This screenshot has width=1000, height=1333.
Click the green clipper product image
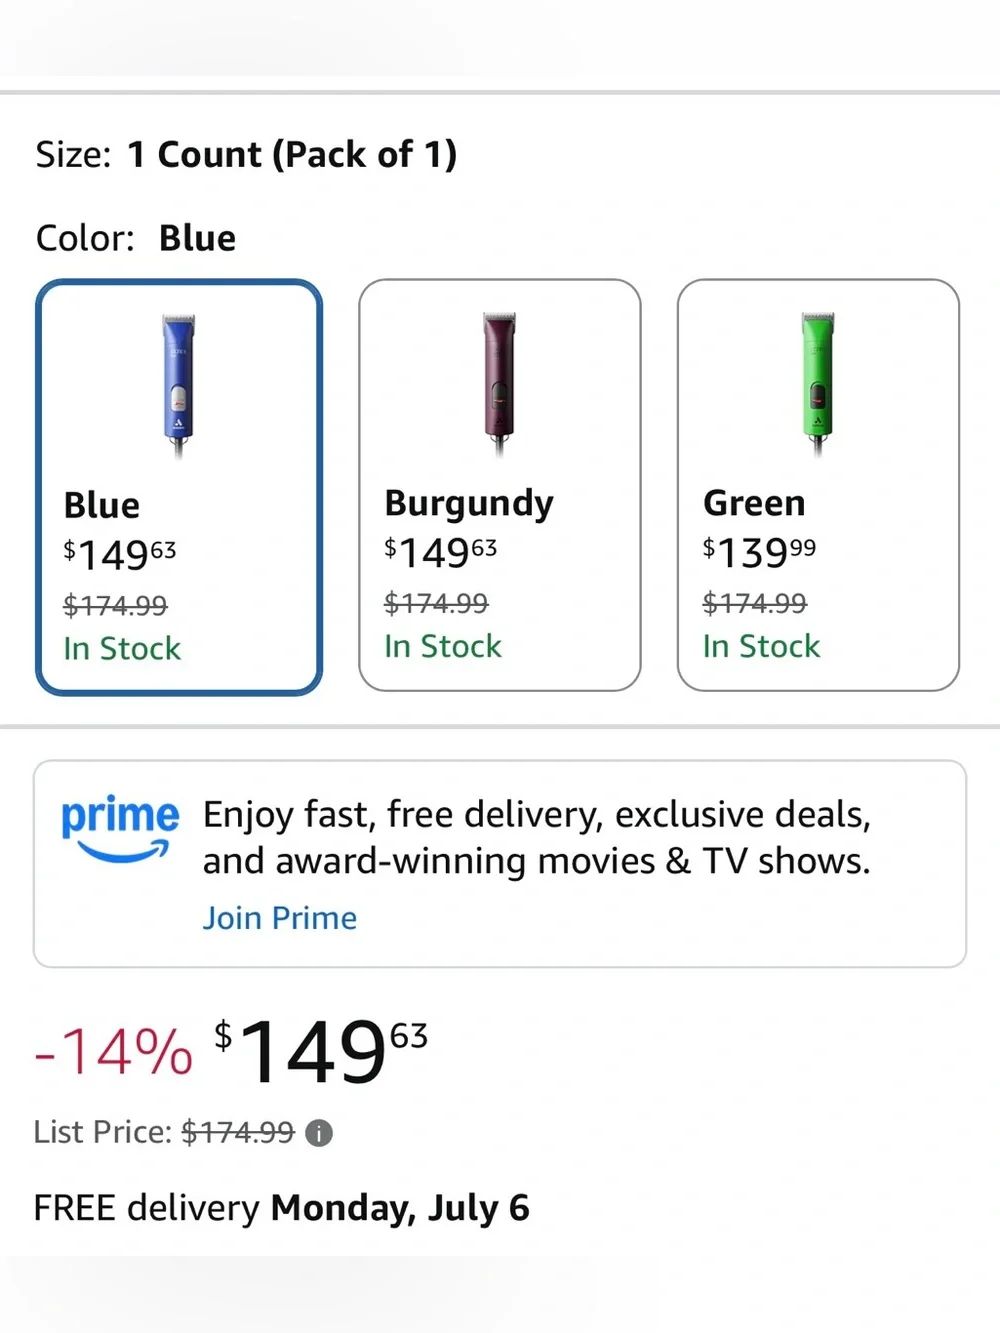pyautogui.click(x=818, y=384)
